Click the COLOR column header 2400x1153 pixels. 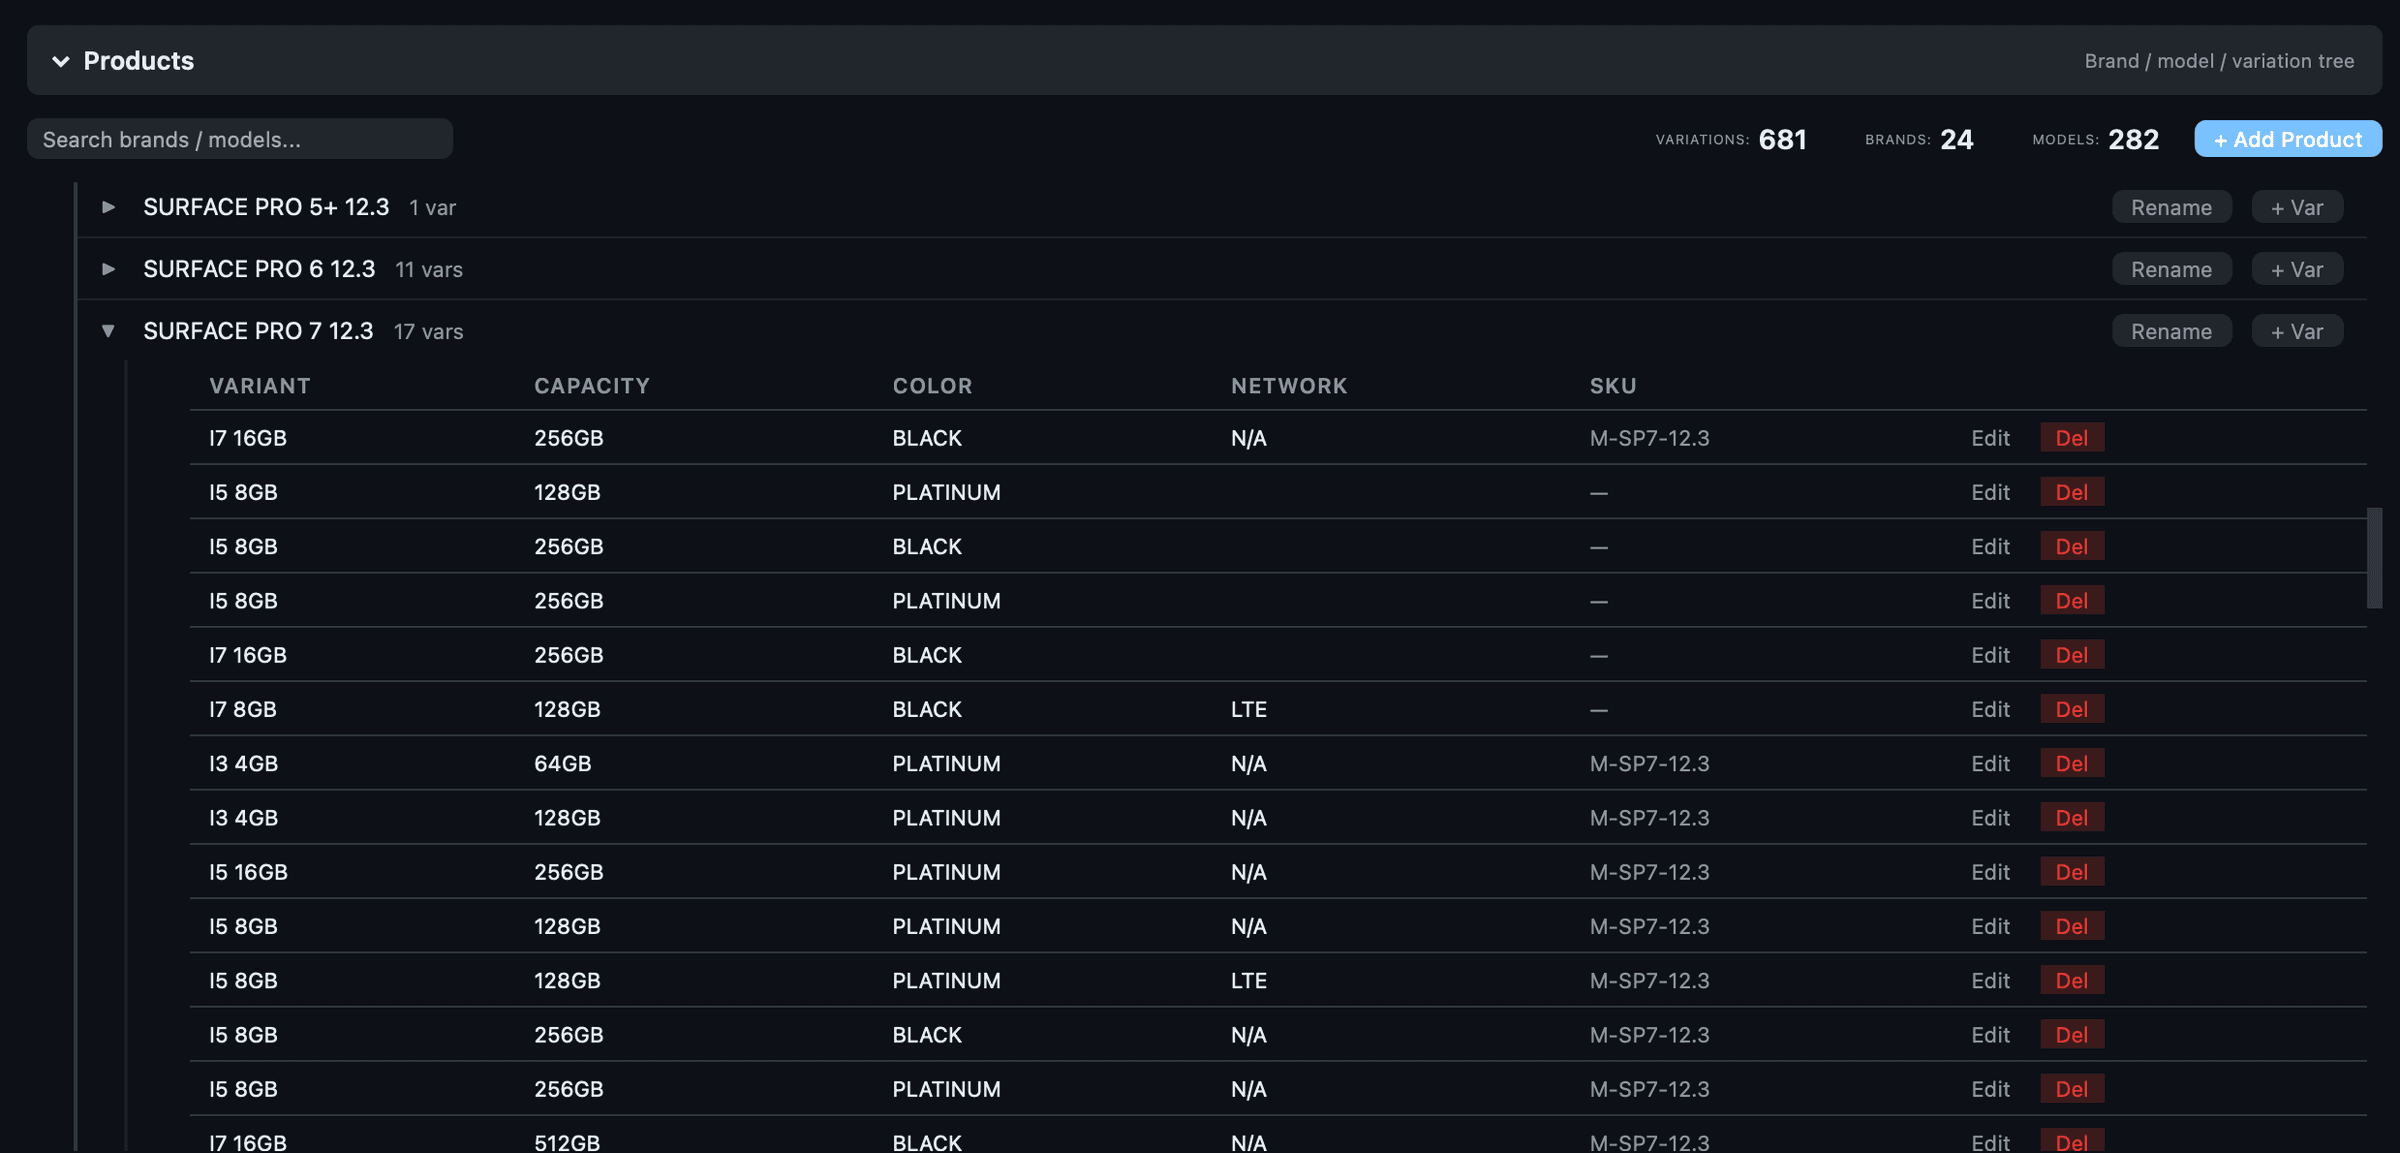click(x=932, y=386)
